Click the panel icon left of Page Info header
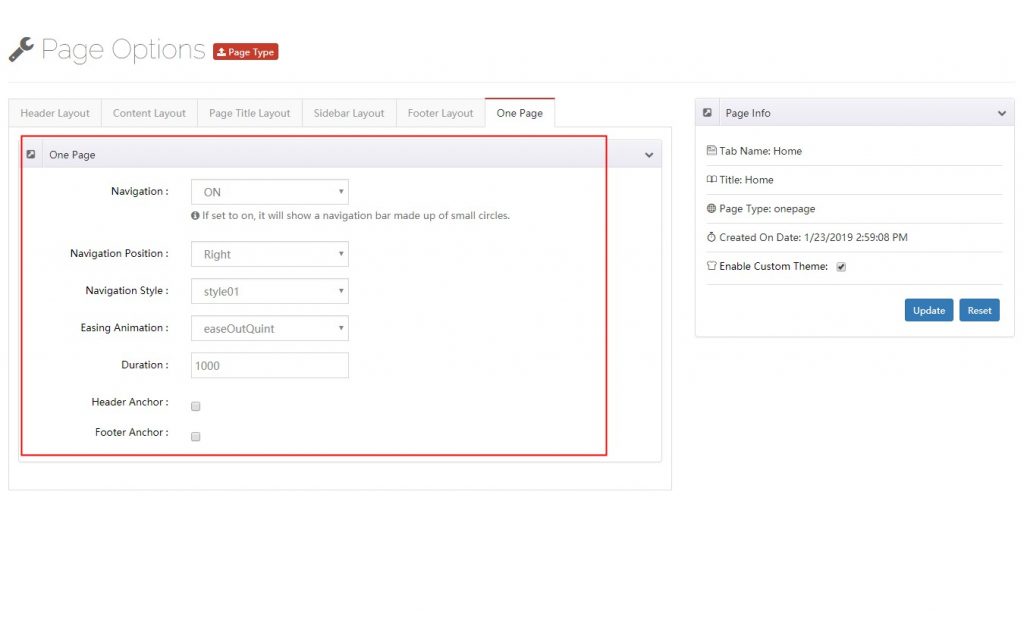Screen dimensions: 1024x620 (708, 112)
